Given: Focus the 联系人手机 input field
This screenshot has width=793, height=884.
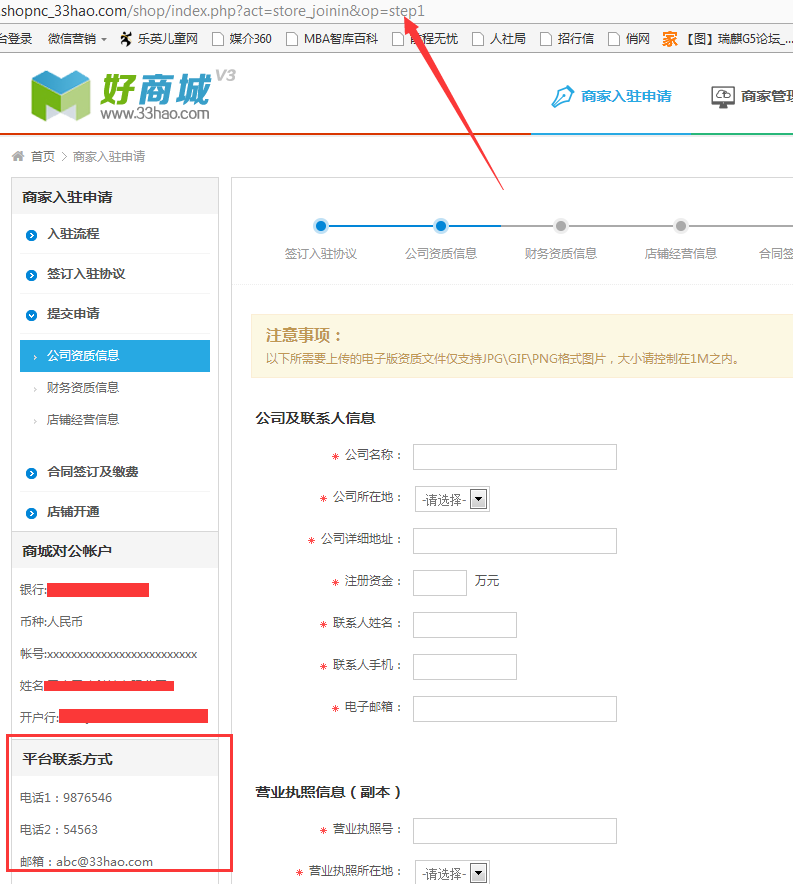Looking at the screenshot, I should tap(464, 667).
